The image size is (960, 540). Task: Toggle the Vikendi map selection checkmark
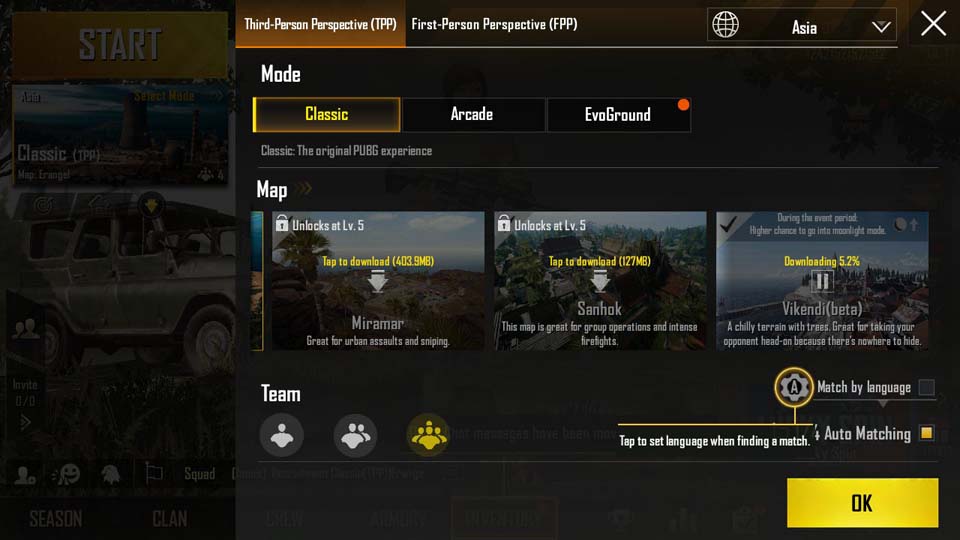[729, 225]
